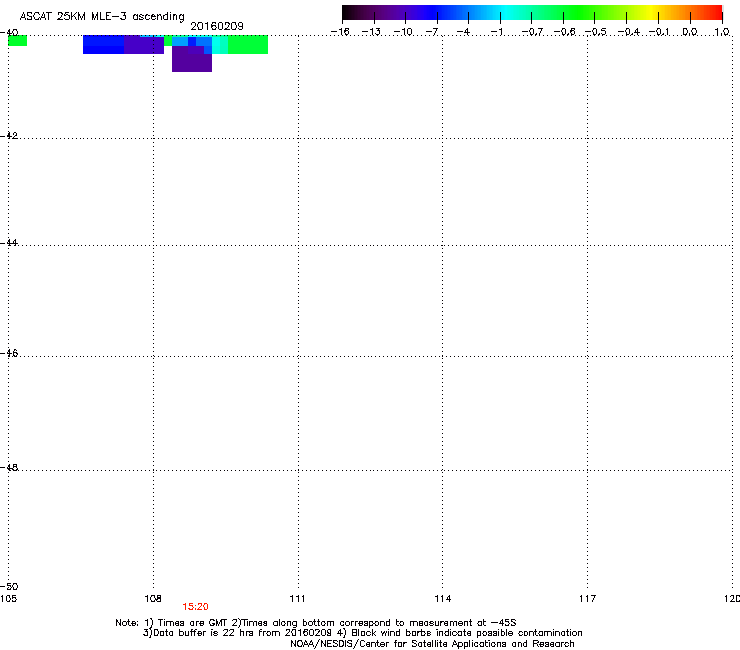Click the red 15:20 time stamp

click(195, 607)
